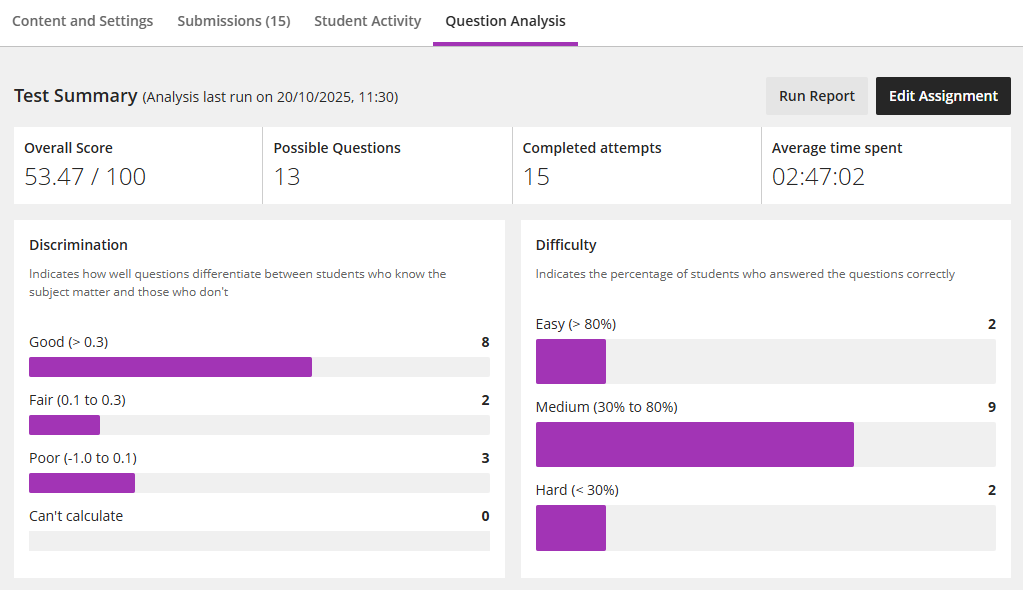The image size is (1023, 590).
Task: Select the Question Analysis tab
Action: [x=505, y=21]
